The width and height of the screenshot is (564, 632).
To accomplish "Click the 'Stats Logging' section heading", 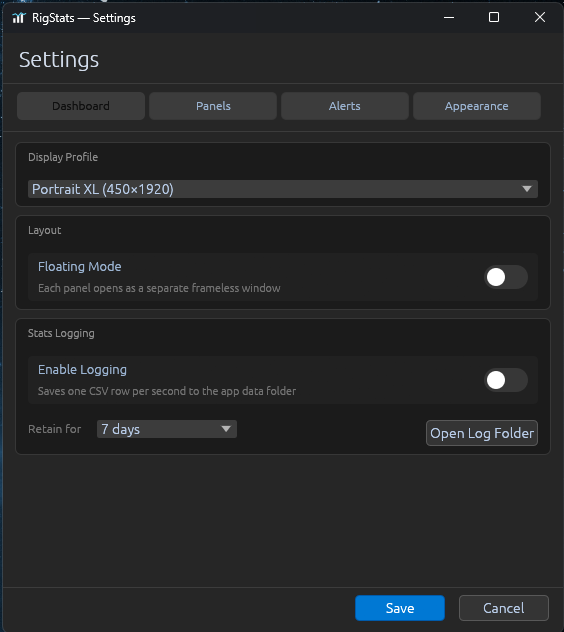I will pos(61,333).
